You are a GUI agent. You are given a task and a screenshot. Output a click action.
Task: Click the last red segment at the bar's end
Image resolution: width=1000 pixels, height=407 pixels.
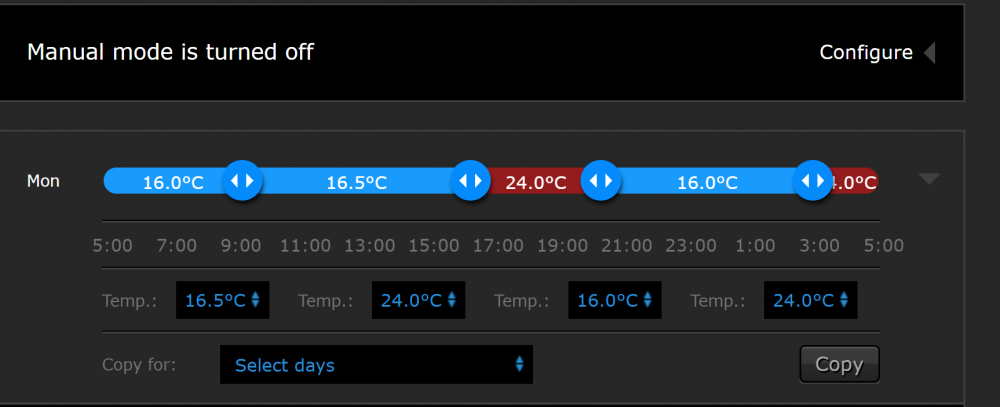click(856, 182)
